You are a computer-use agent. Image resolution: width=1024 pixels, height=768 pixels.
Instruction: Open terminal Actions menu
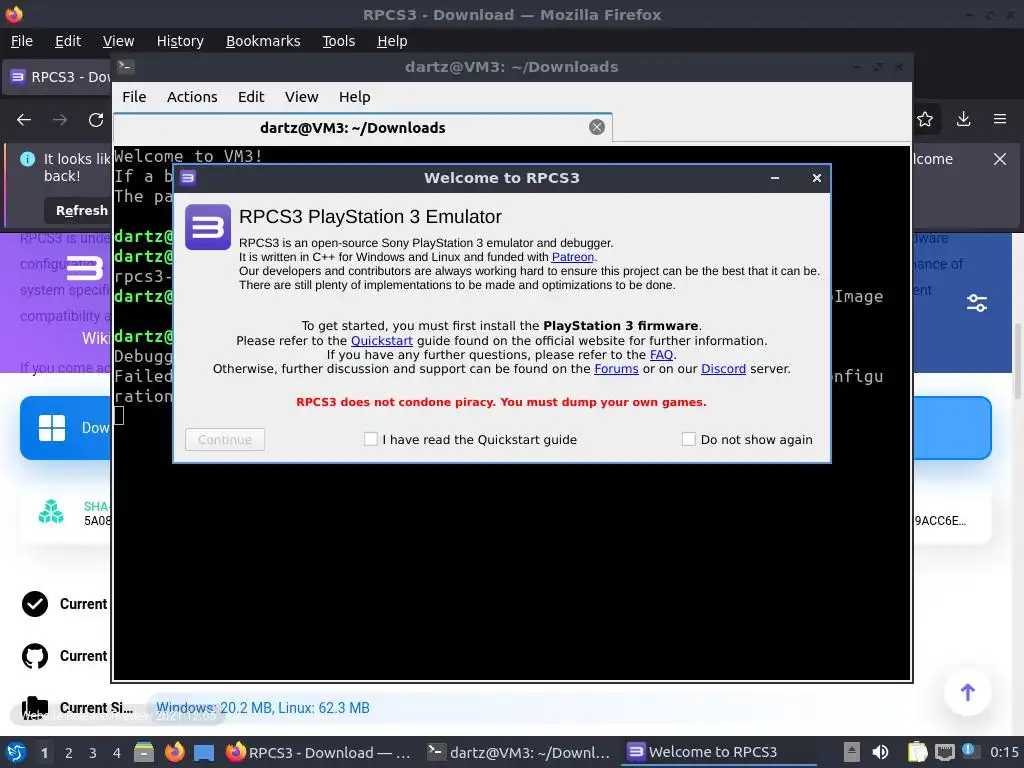point(192,97)
